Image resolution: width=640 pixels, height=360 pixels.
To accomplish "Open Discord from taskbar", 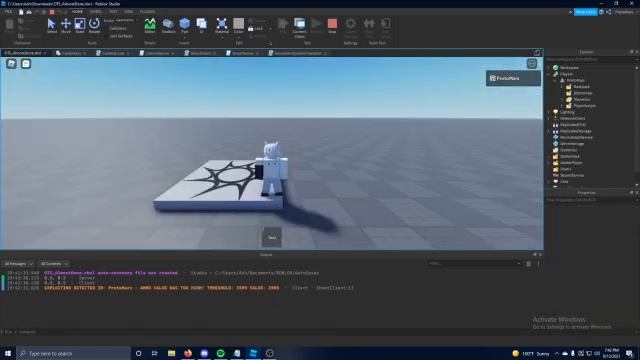I will [x=204, y=353].
